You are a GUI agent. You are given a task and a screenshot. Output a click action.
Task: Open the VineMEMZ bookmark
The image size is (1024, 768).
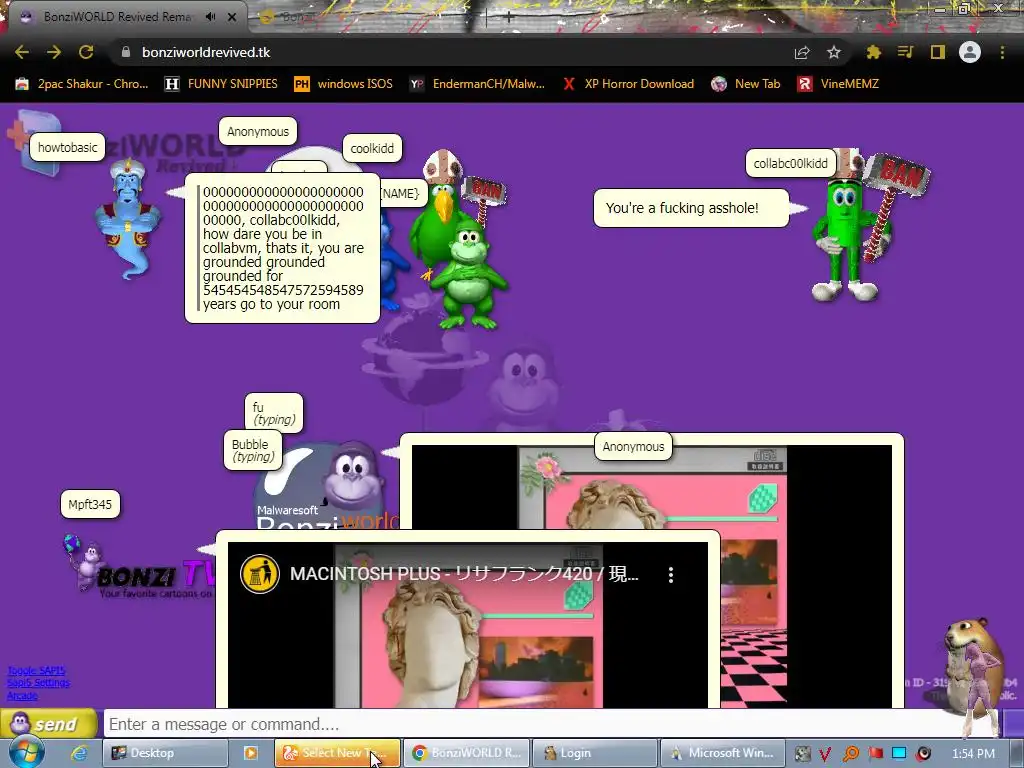click(x=838, y=84)
